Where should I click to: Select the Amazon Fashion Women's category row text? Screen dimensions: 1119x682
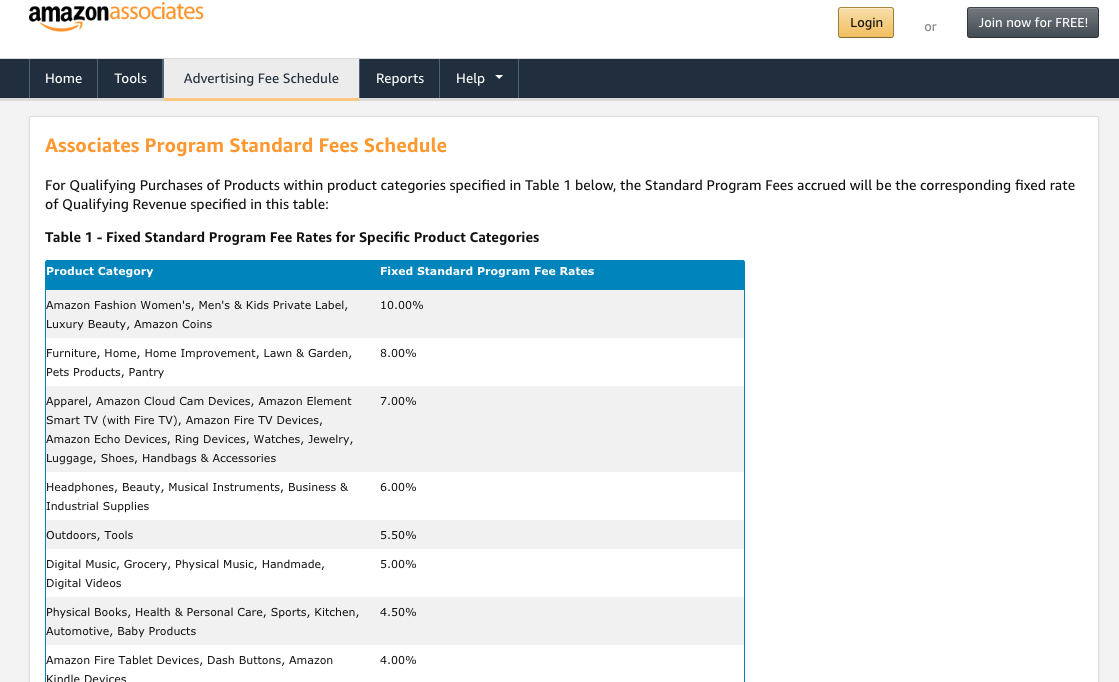pos(197,315)
